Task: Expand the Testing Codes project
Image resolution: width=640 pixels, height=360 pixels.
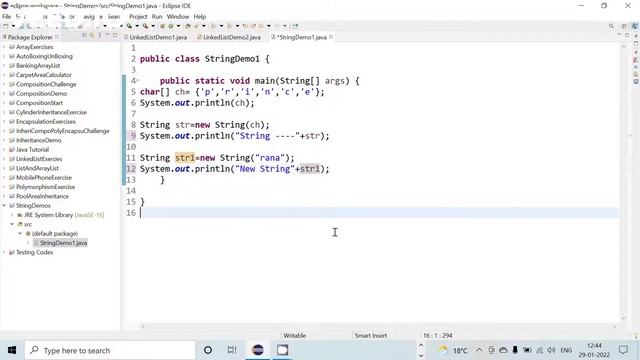Action: click(x=4, y=253)
